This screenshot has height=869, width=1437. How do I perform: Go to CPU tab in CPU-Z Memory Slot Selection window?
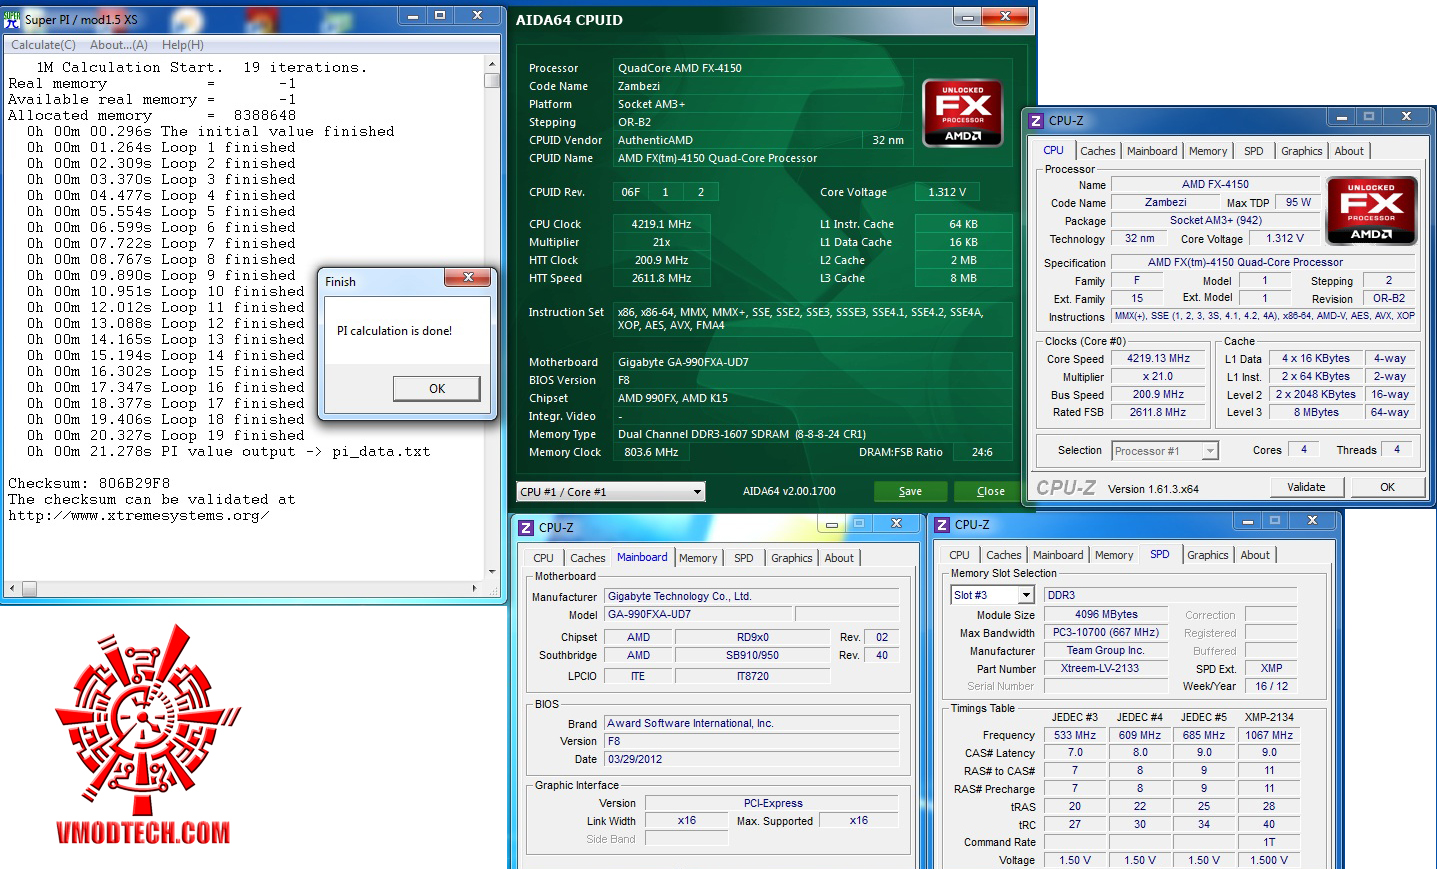(x=959, y=555)
